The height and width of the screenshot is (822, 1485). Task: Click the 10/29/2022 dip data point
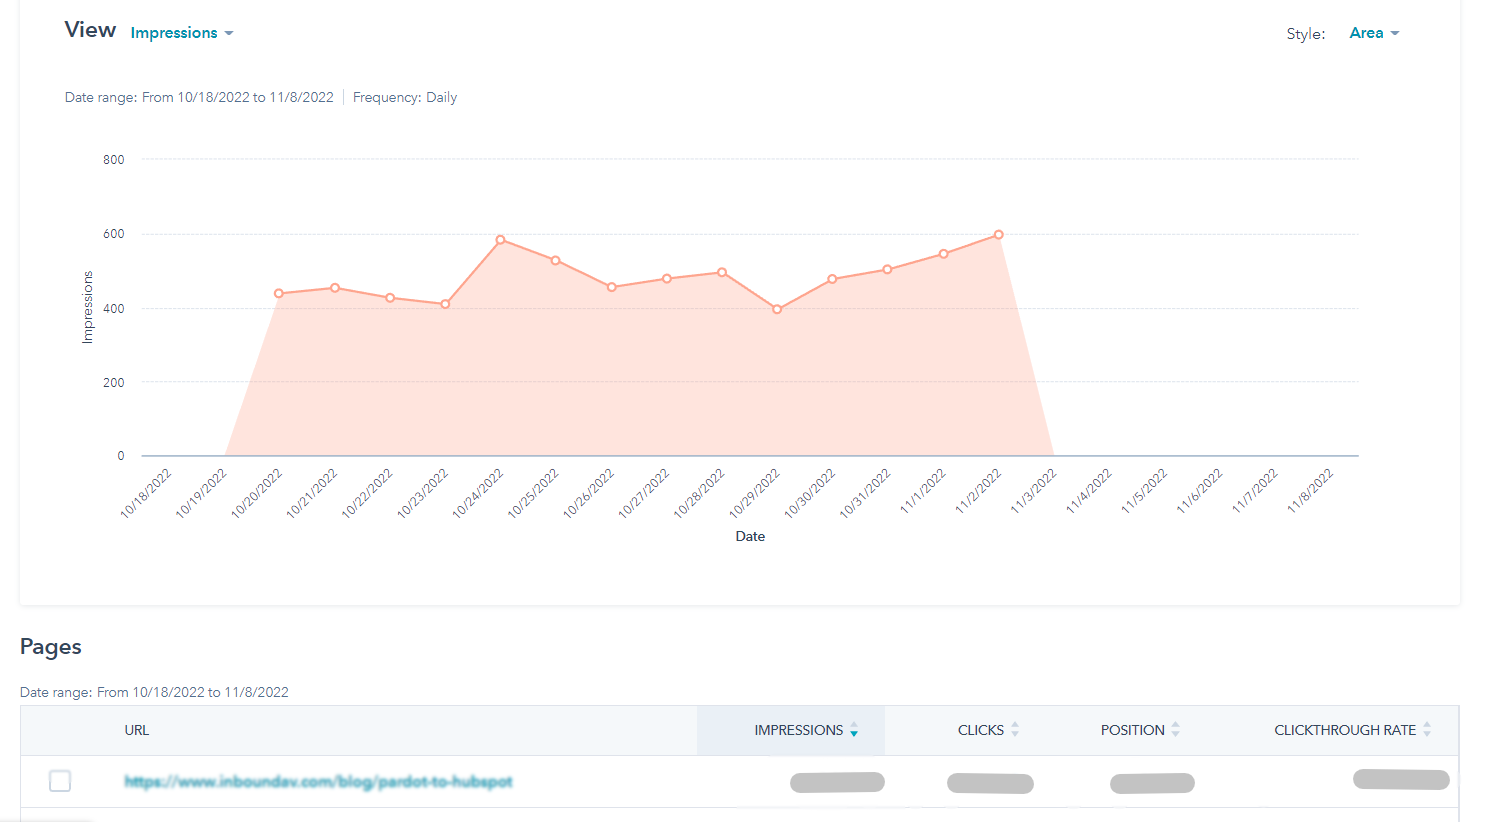point(777,309)
